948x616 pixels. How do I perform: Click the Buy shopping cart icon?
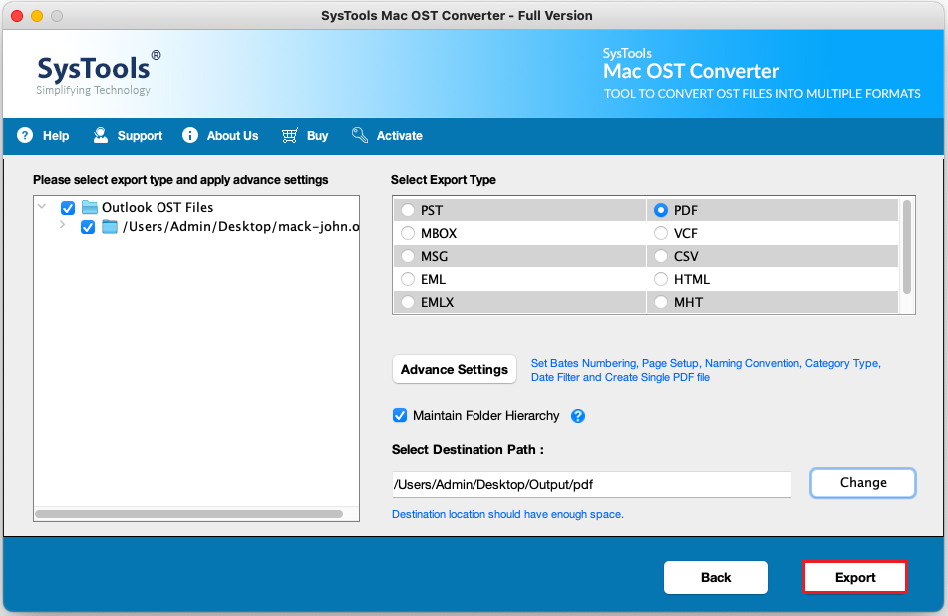coord(290,135)
